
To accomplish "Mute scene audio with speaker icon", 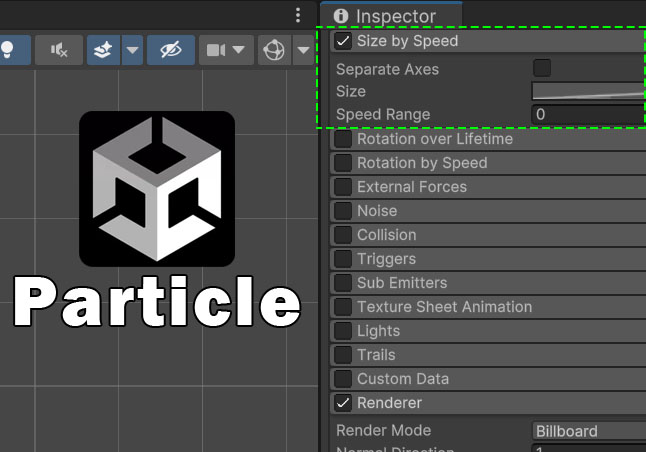I will pyautogui.click(x=58, y=50).
